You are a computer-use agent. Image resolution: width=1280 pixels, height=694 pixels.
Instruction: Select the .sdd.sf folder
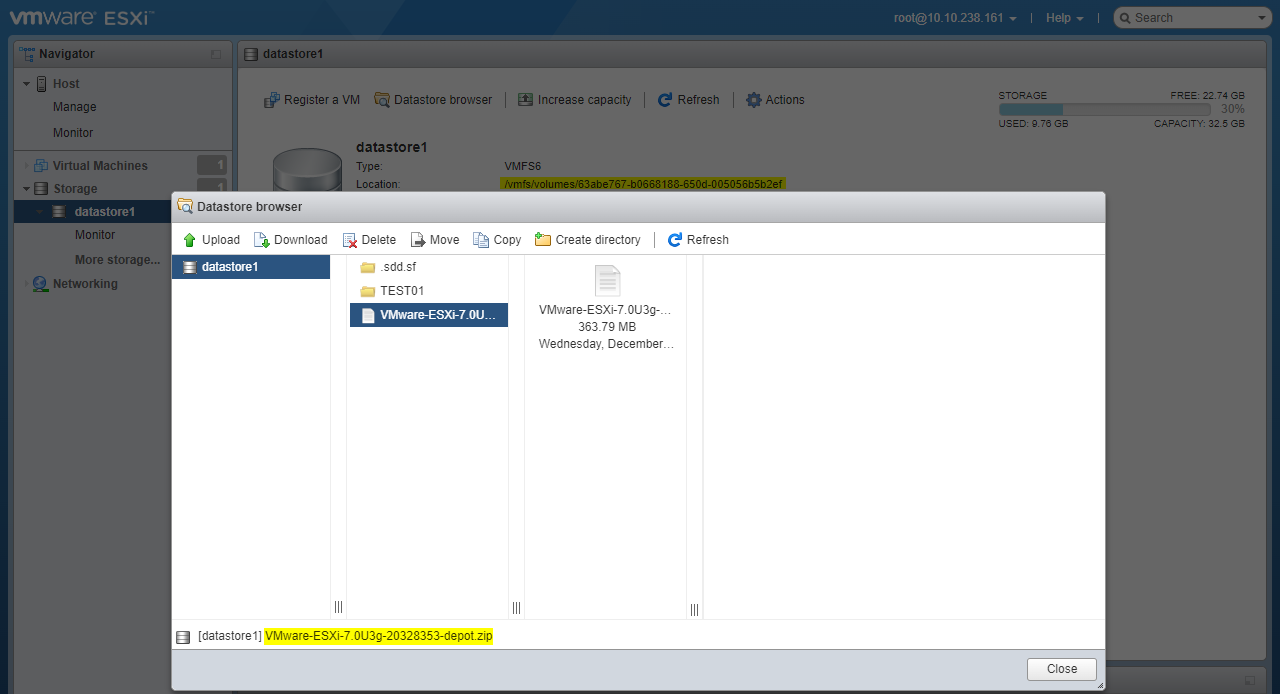click(x=397, y=267)
